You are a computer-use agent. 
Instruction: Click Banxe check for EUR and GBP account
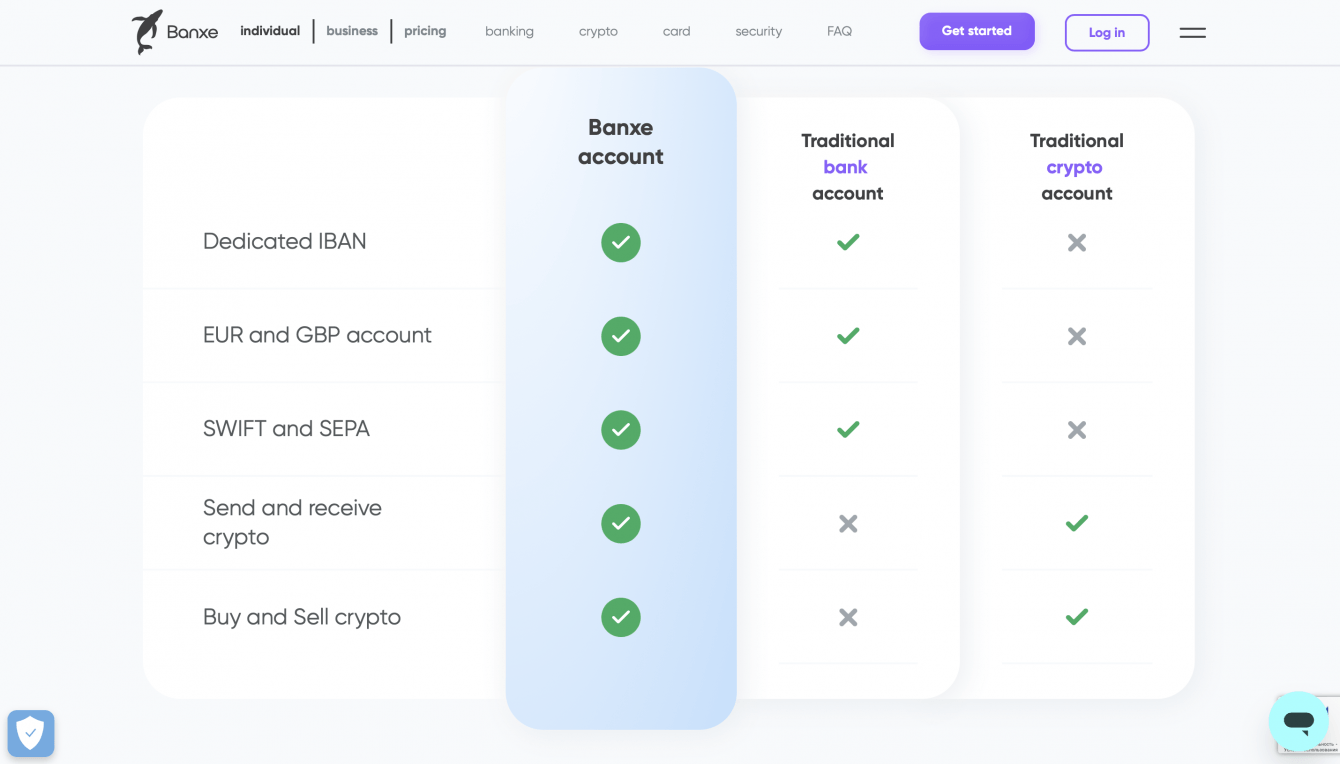(x=621, y=336)
